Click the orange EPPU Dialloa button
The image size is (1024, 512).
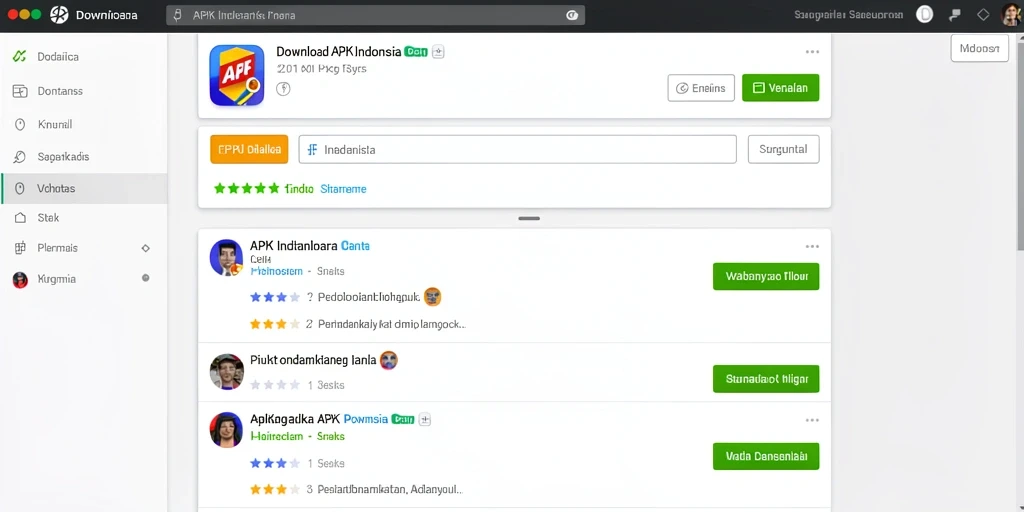249,149
